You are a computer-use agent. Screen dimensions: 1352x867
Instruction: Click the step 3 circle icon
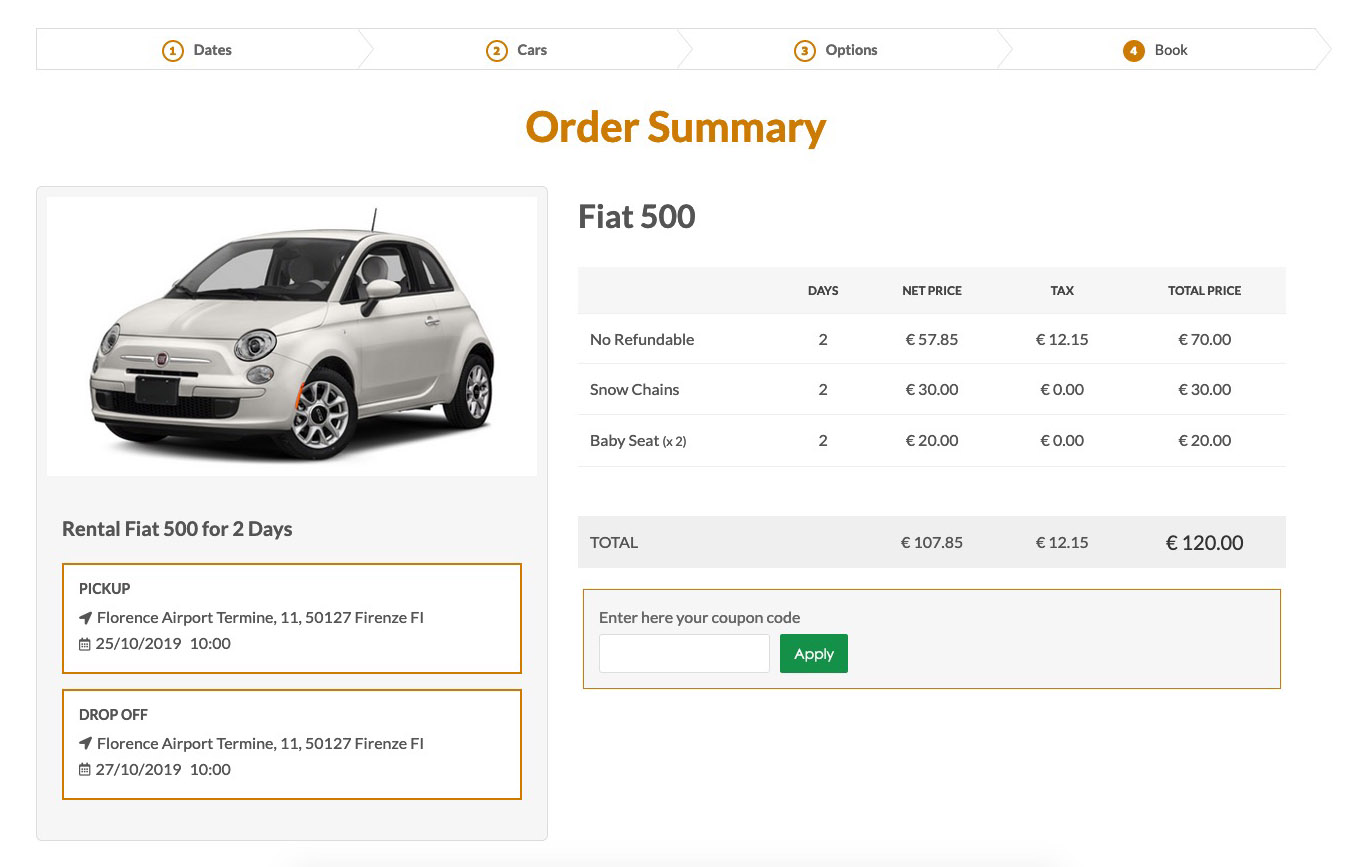point(805,51)
